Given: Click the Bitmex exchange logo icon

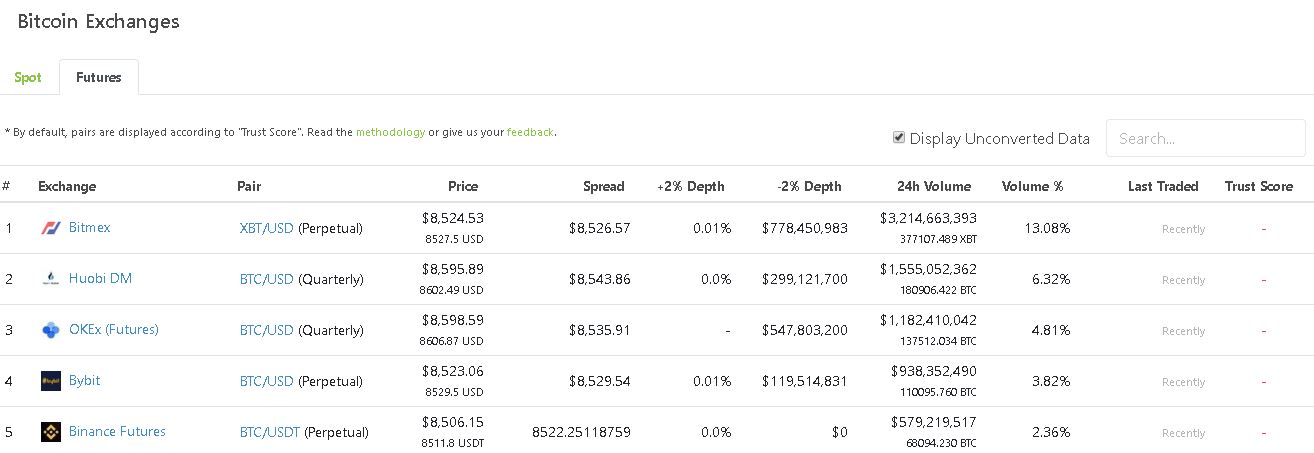Looking at the screenshot, I should click(x=50, y=228).
